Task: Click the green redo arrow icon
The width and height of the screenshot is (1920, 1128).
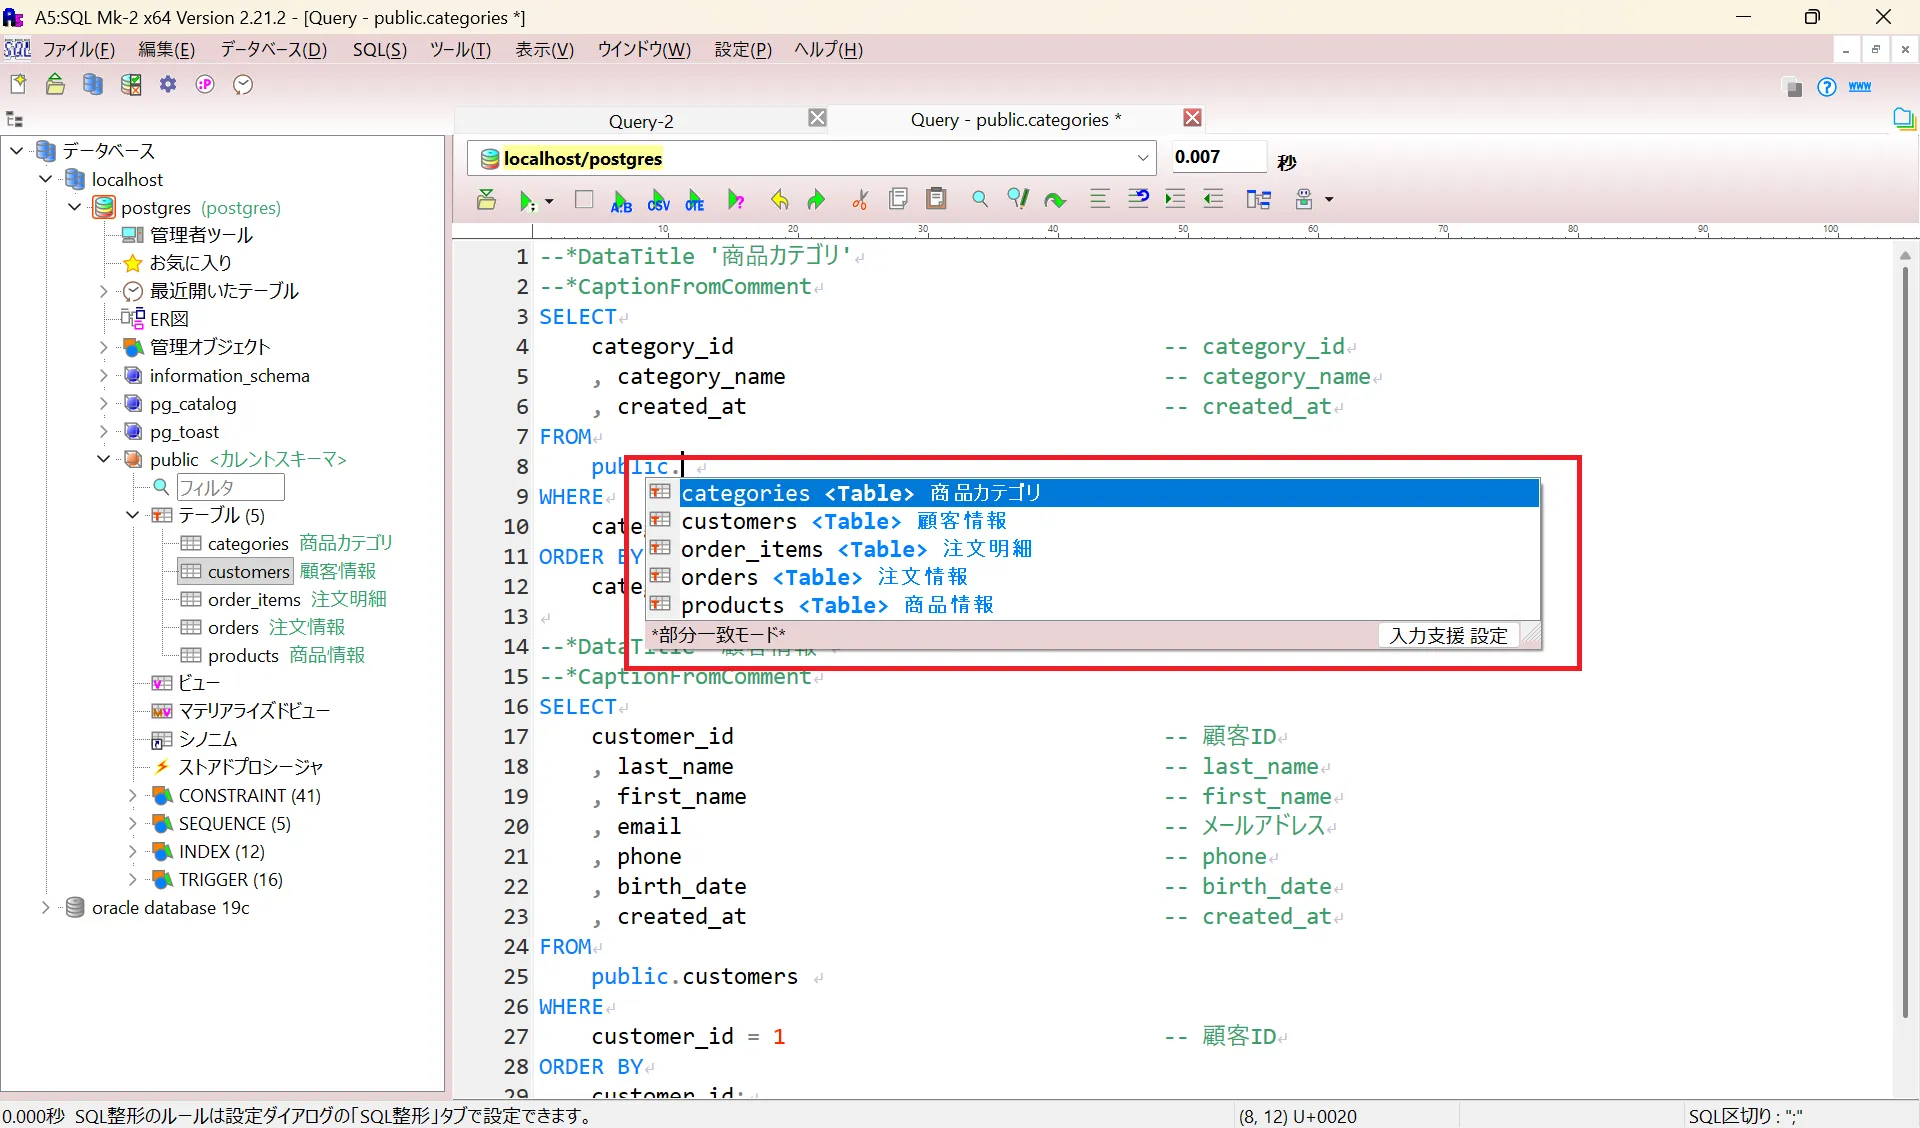Action: pos(817,200)
